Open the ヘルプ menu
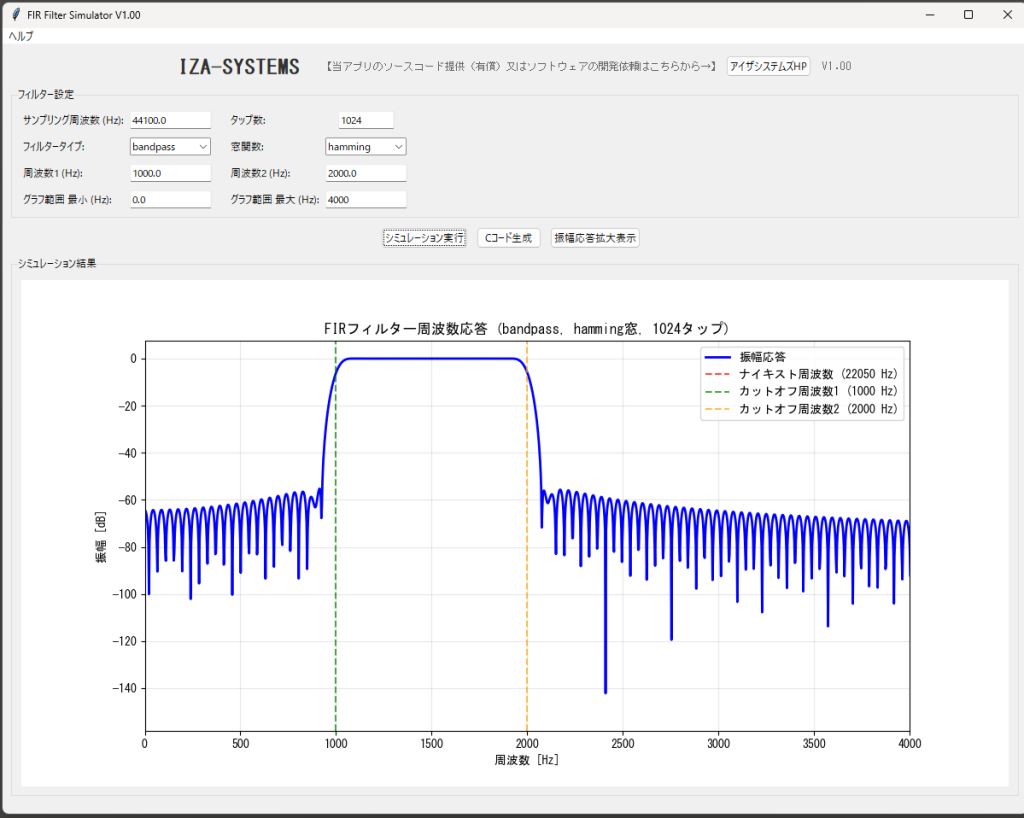This screenshot has height=818, width=1024. pos(21,36)
